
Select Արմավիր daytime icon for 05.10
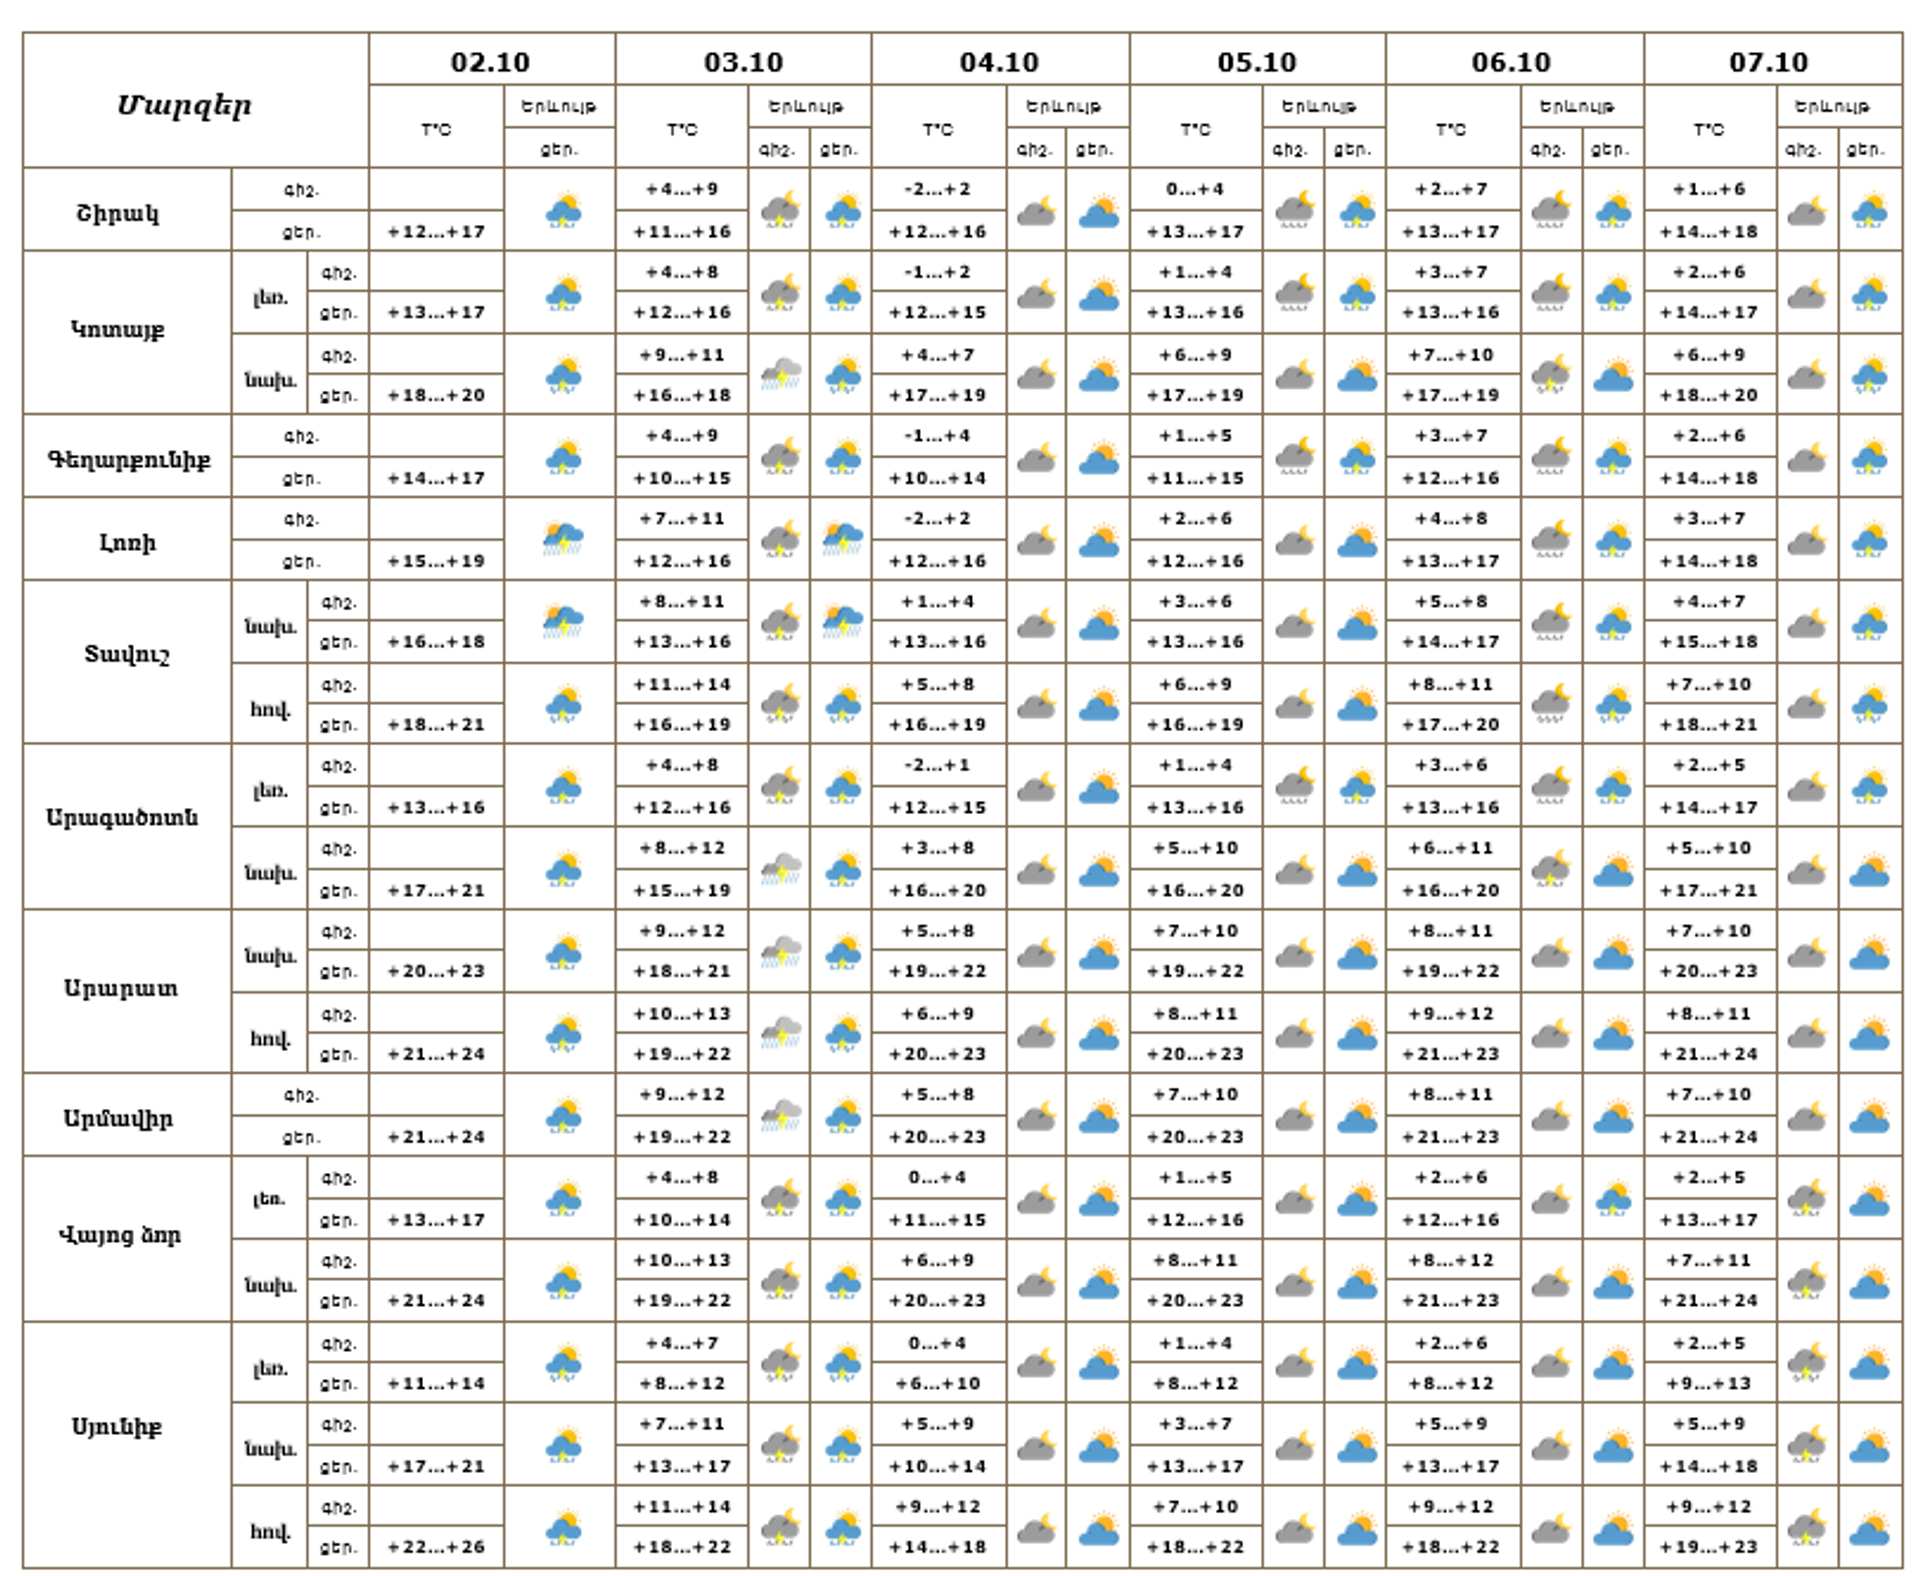click(x=1357, y=1116)
